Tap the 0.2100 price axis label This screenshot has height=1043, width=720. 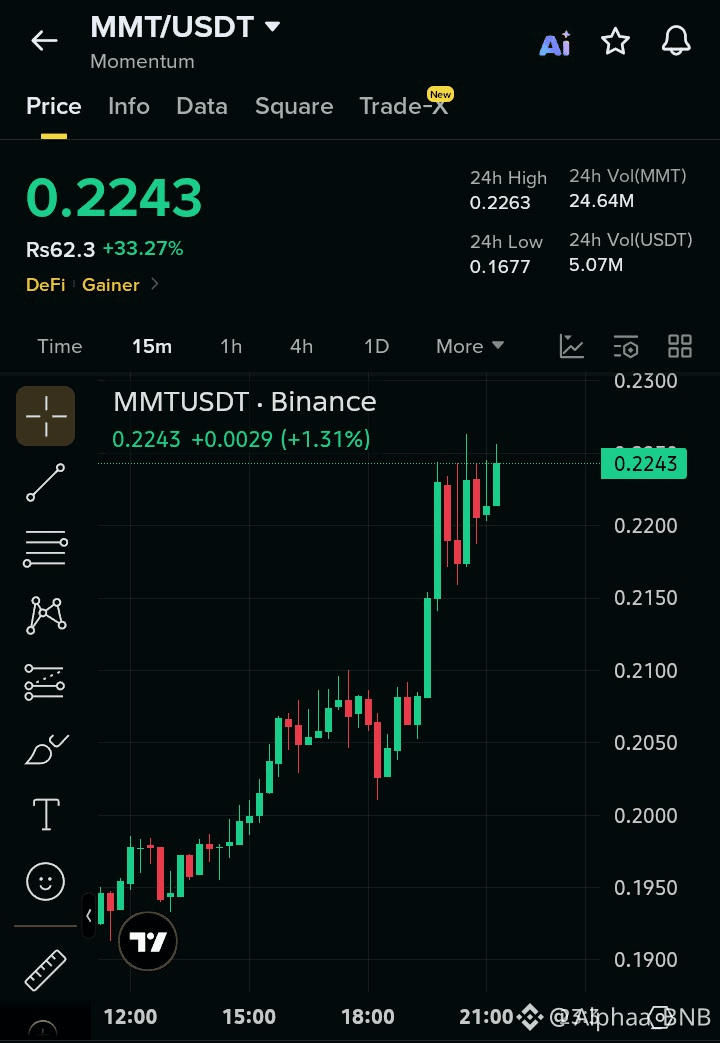tap(645, 670)
